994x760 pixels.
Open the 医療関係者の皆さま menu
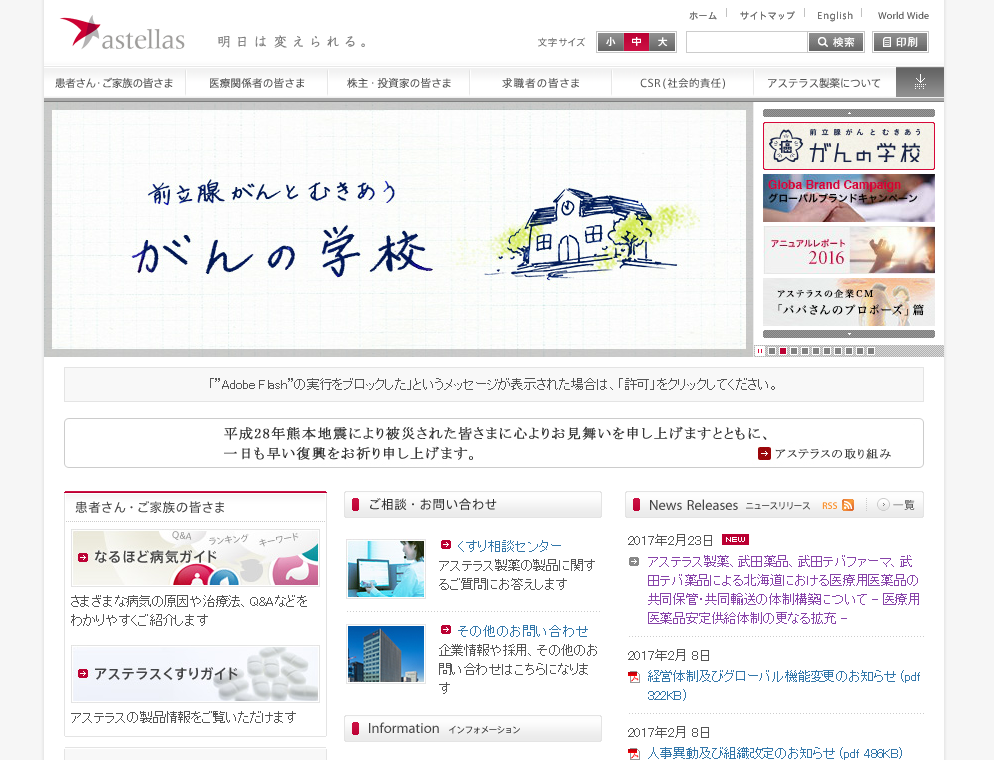tap(257, 83)
